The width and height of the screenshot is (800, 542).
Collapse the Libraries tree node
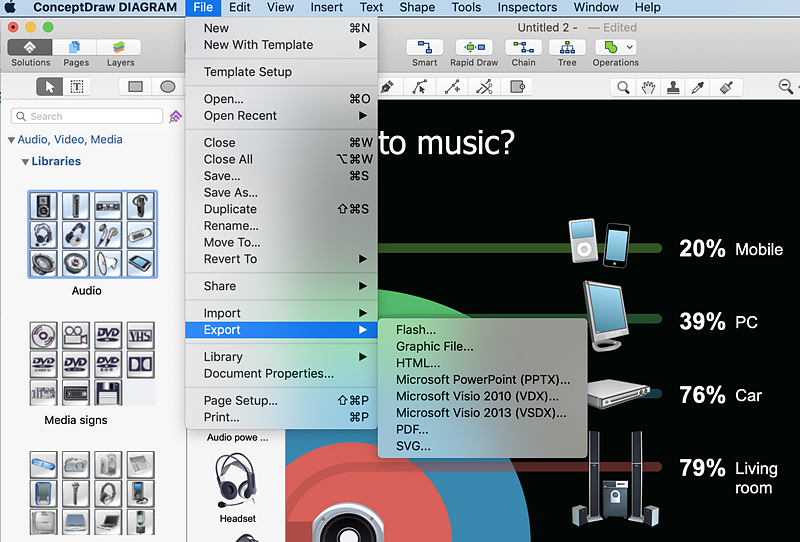click(25, 162)
